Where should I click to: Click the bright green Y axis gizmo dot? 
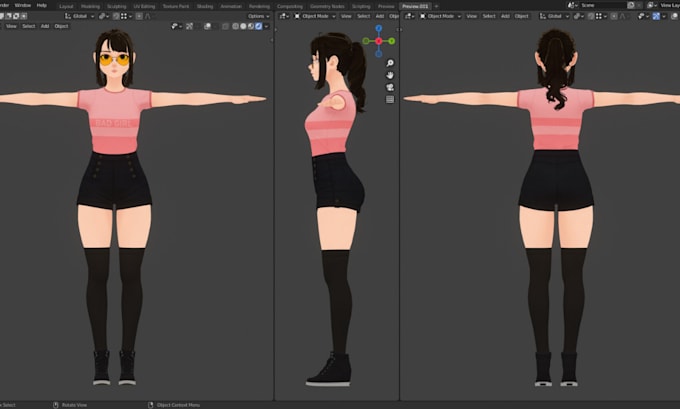[x=391, y=41]
